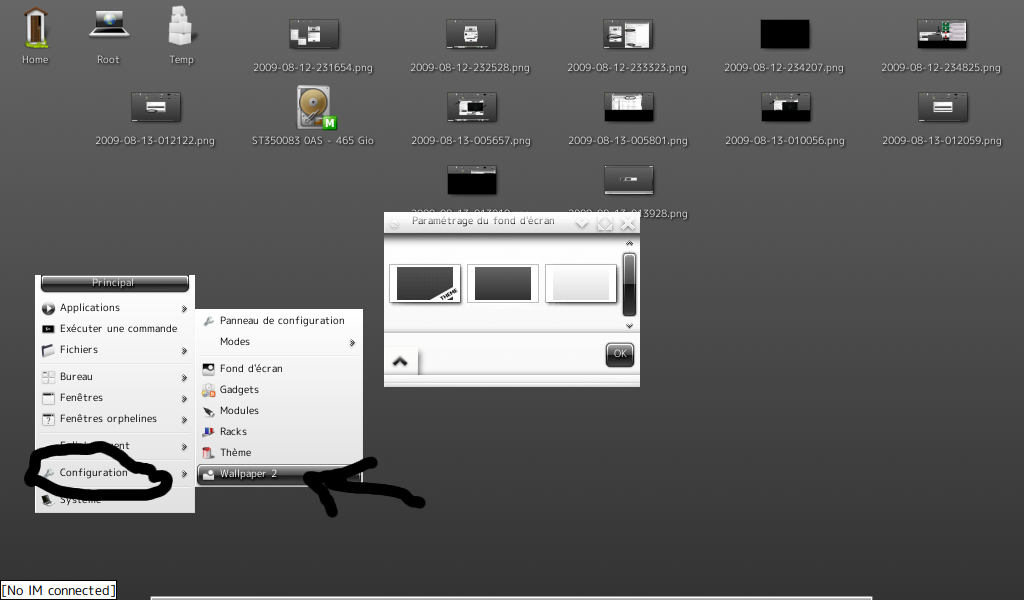This screenshot has height=600, width=1024.
Task: Click the Thème paint bucket icon
Action: tap(209, 453)
